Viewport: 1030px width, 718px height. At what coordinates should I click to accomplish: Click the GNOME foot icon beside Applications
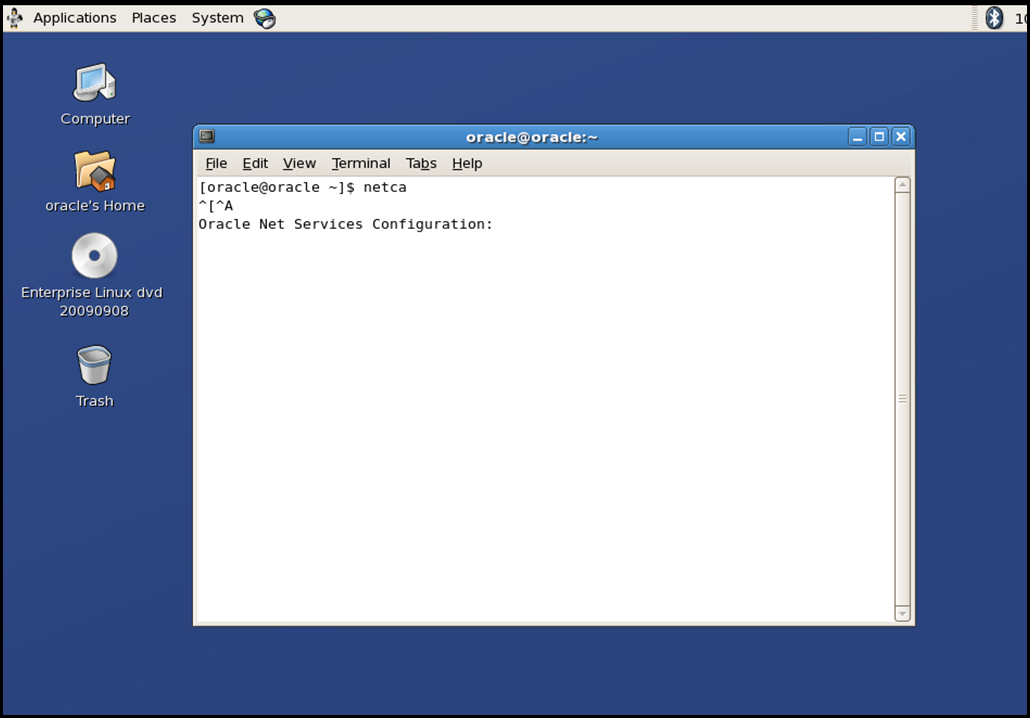pyautogui.click(x=14, y=18)
